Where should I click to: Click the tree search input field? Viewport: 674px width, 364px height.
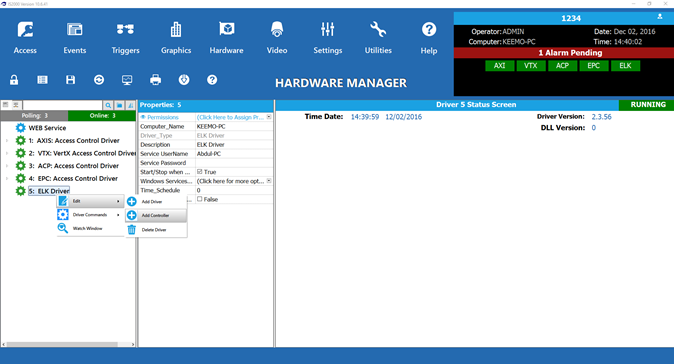[63, 105]
